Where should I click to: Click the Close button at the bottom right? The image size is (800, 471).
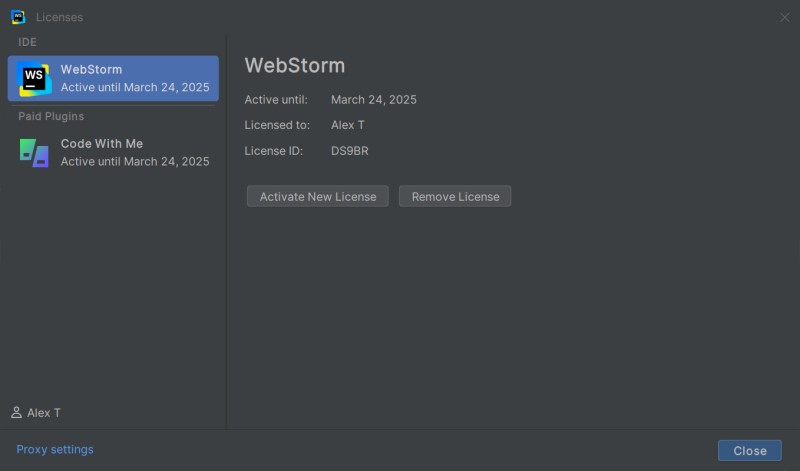(x=749, y=451)
